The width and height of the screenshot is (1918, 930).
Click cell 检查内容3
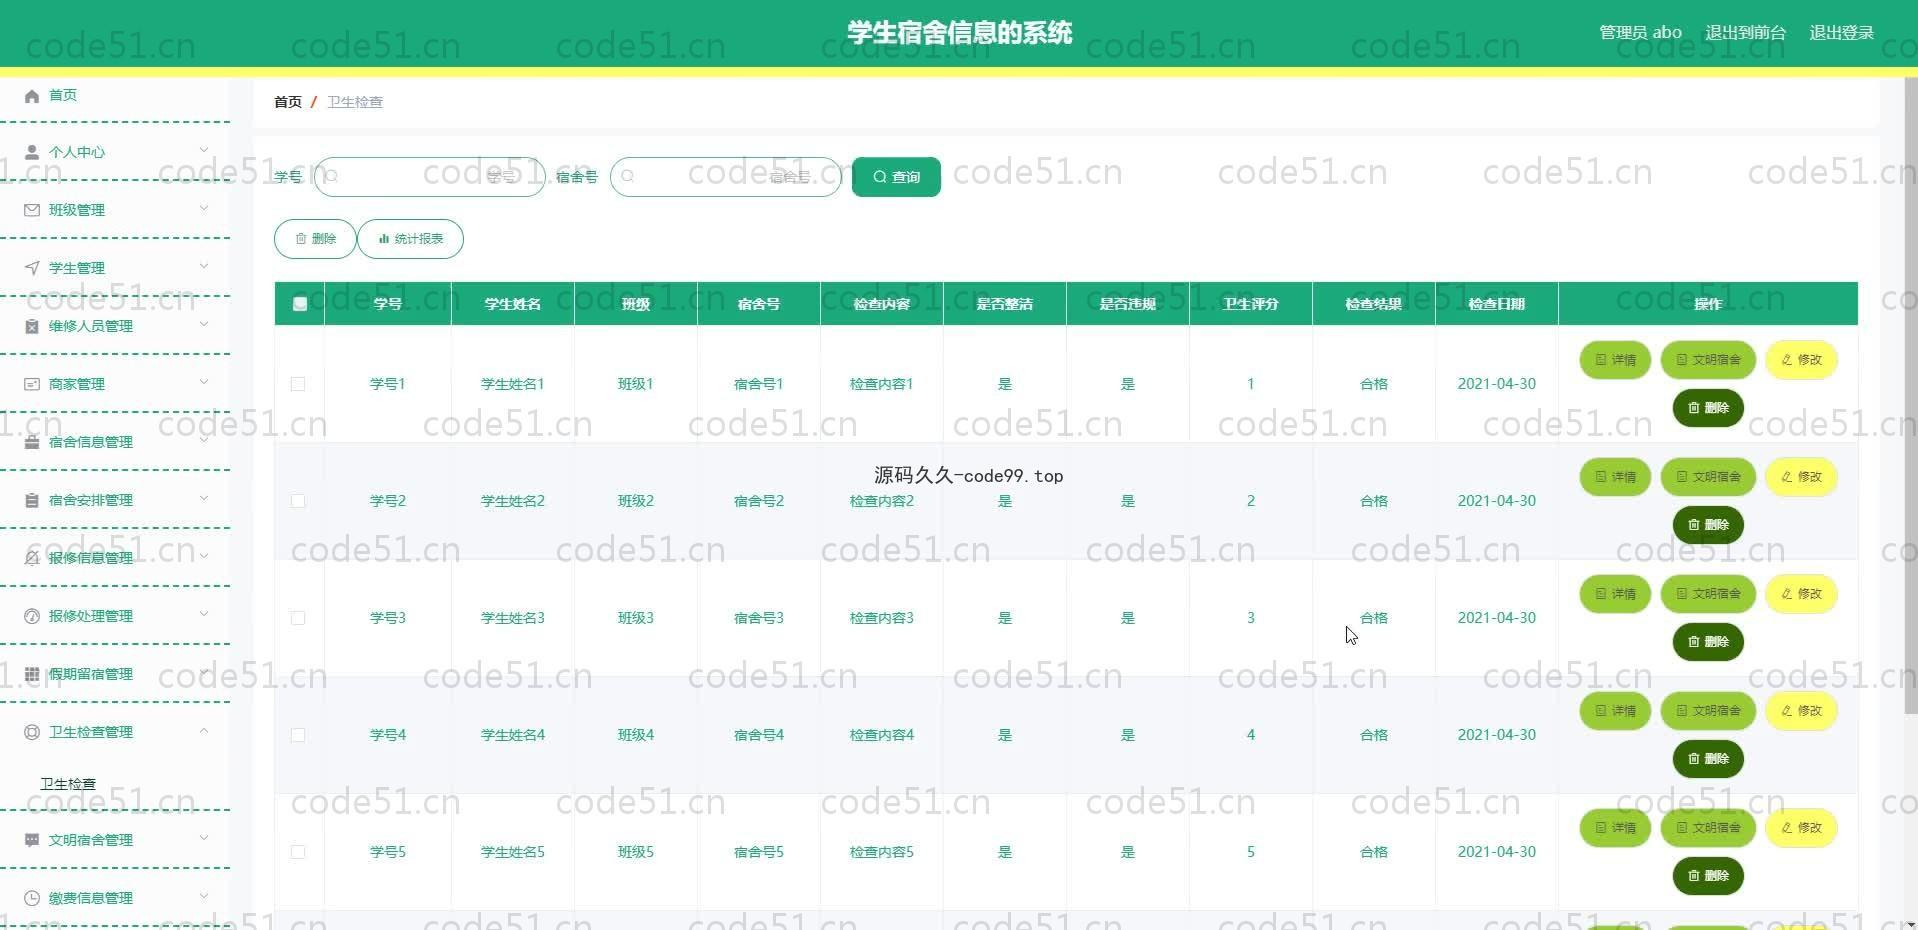882,618
